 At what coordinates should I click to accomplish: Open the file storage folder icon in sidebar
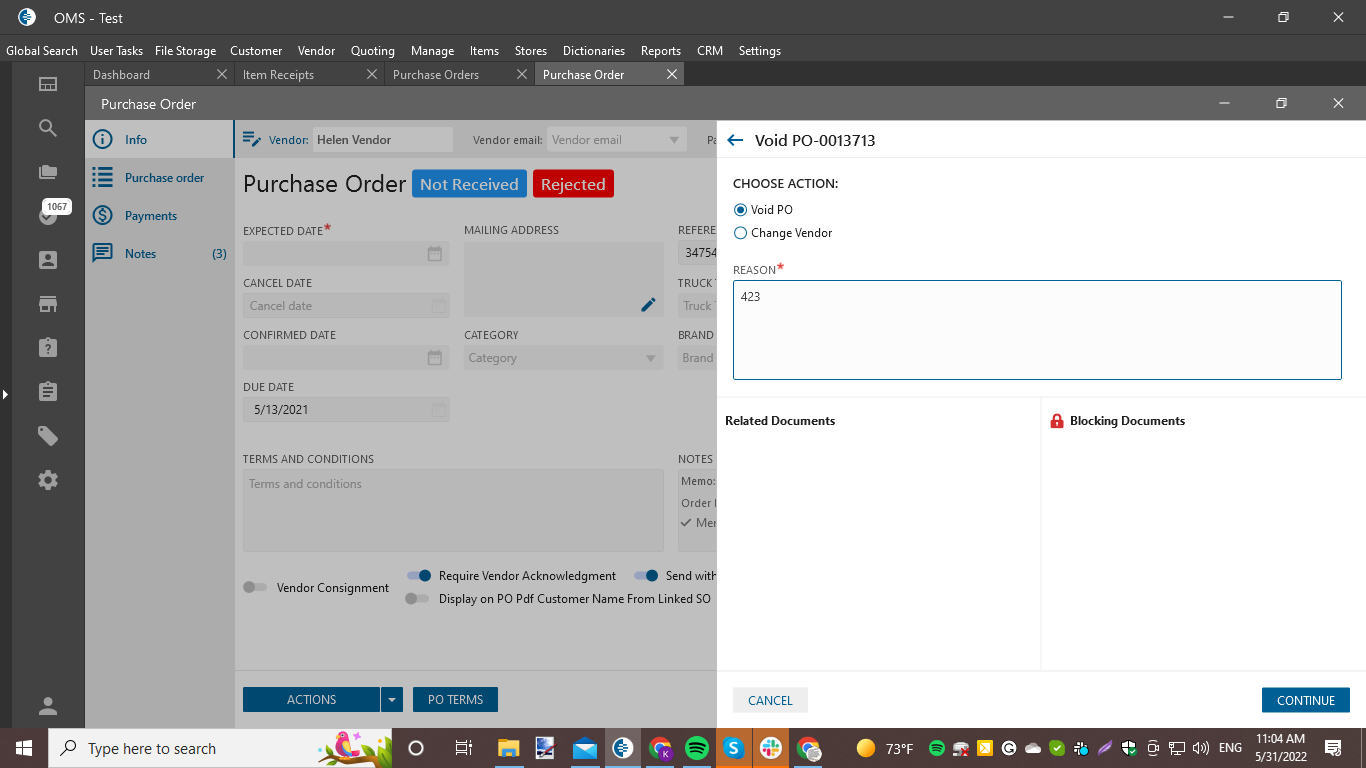point(48,172)
